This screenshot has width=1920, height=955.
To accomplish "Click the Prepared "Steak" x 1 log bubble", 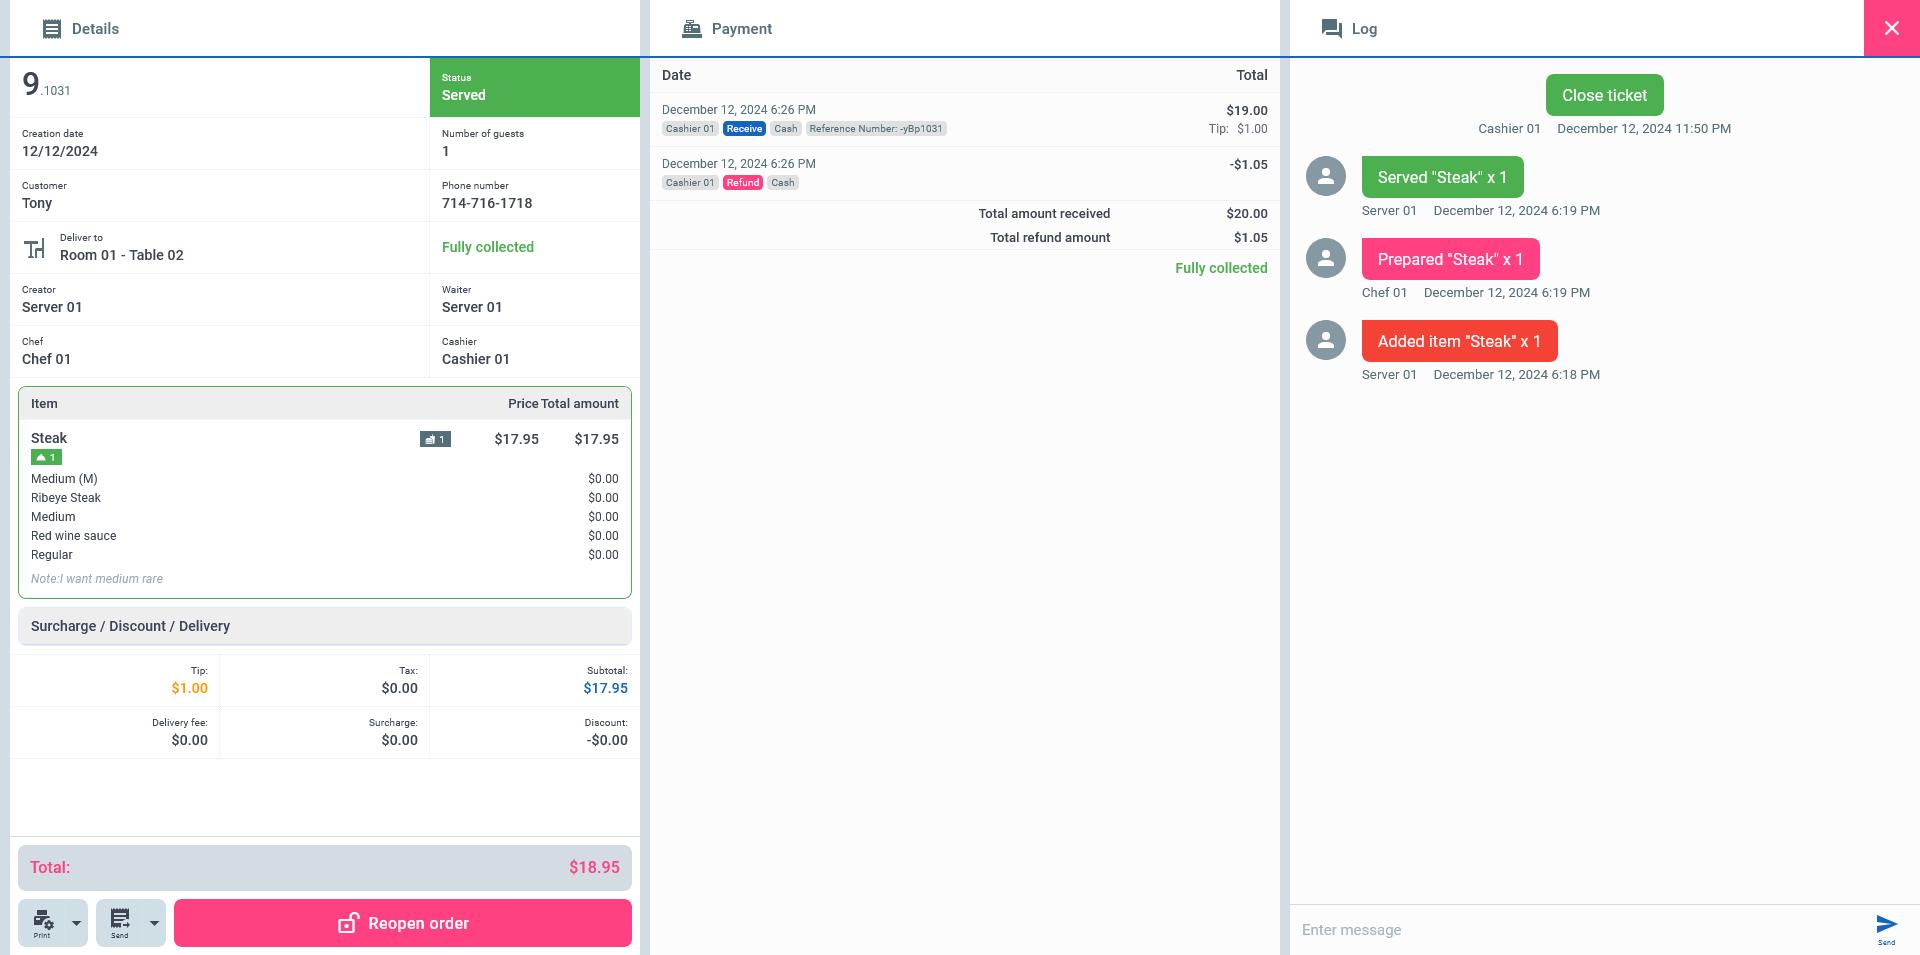I will (x=1450, y=259).
